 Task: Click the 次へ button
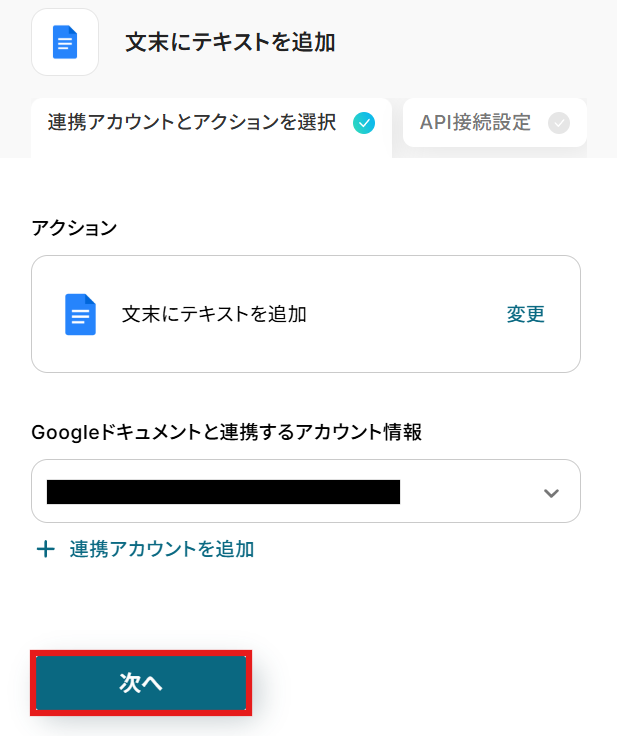[x=141, y=683]
